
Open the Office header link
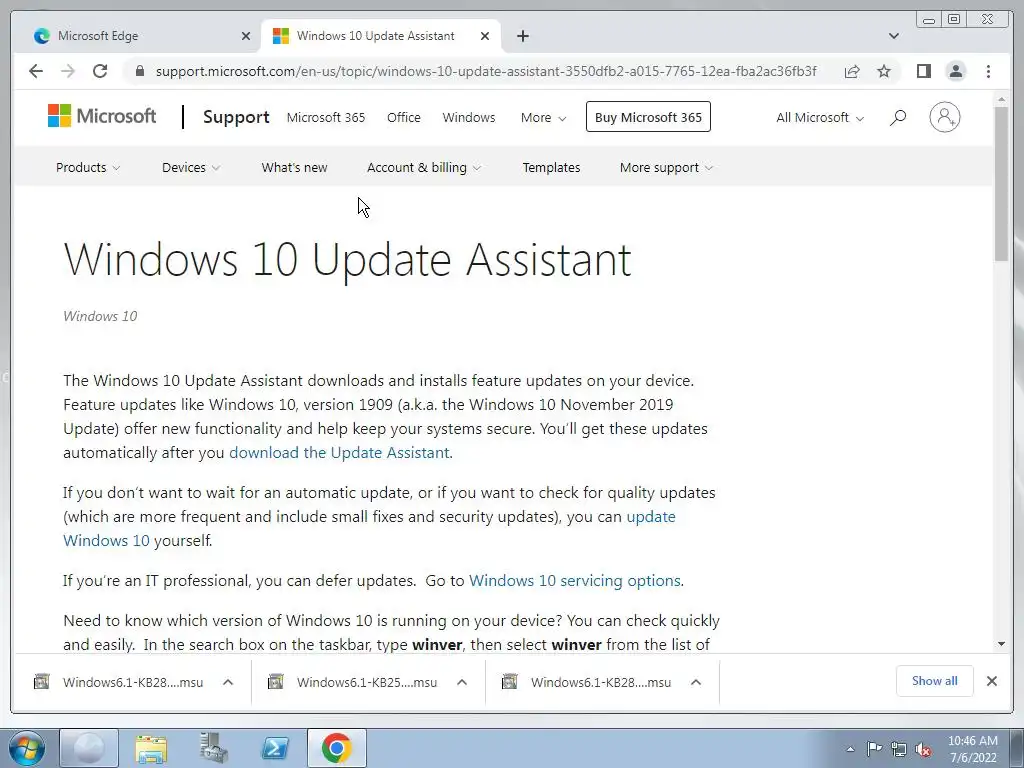coord(404,118)
